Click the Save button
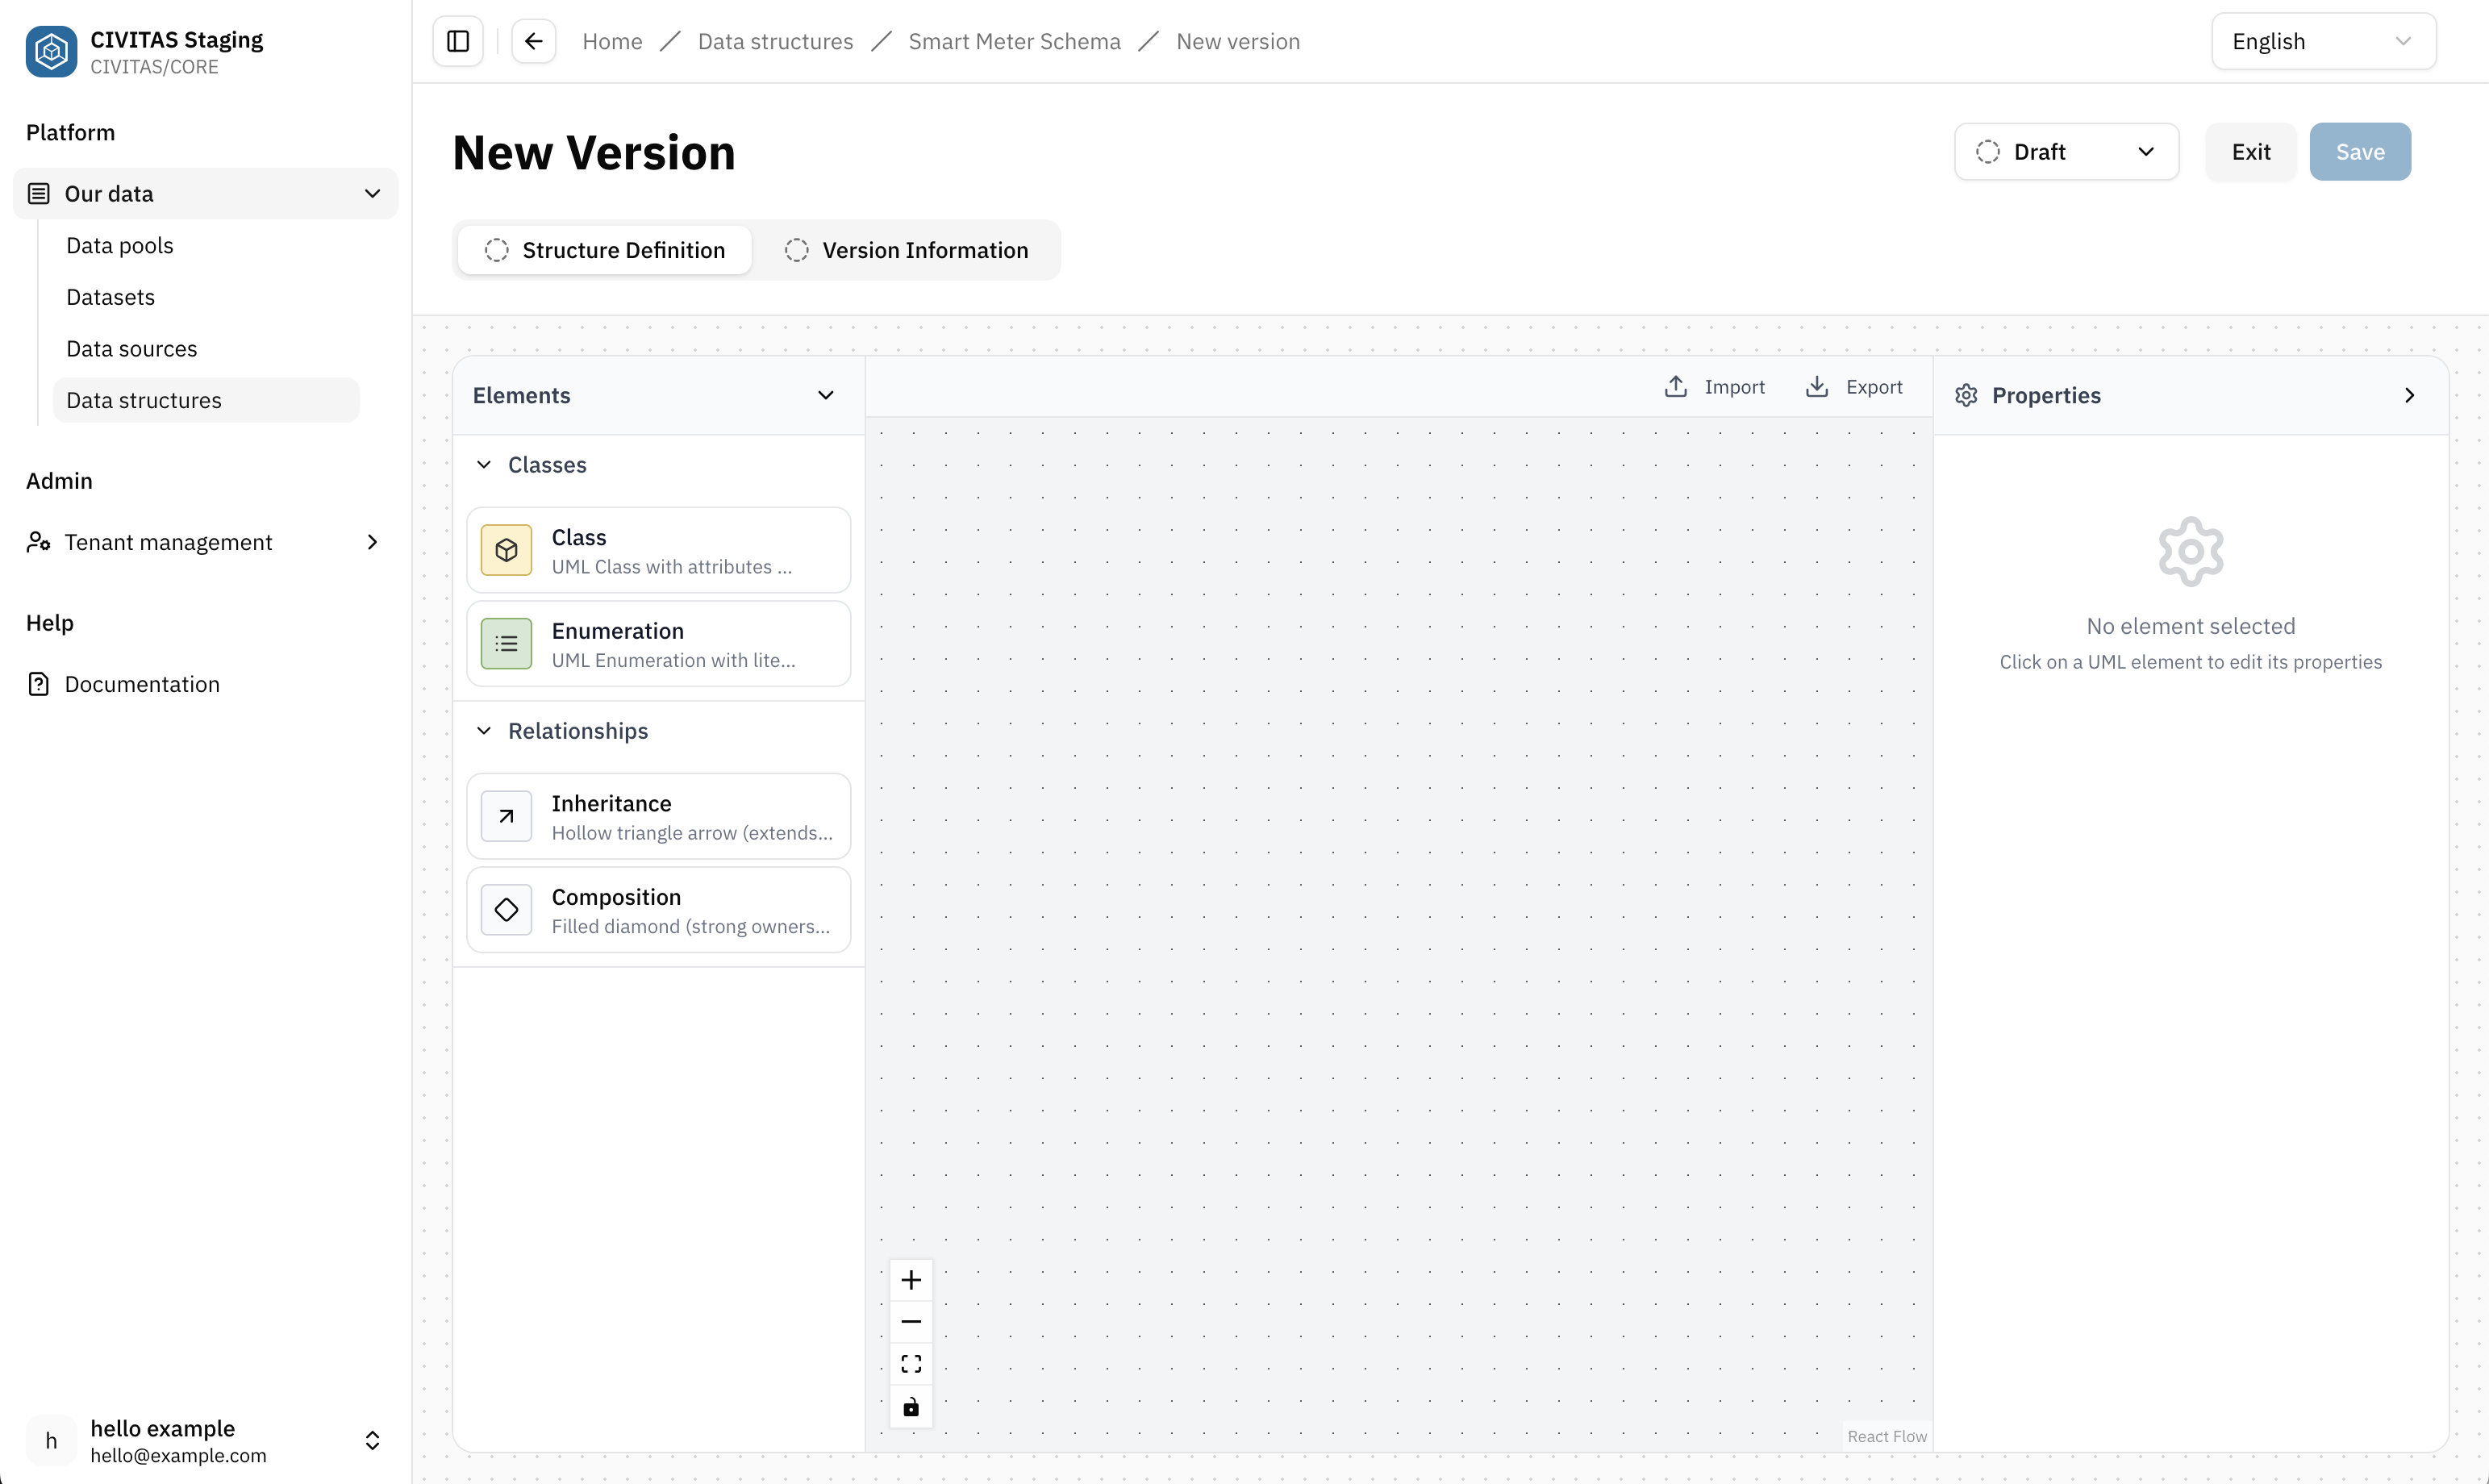This screenshot has width=2489, height=1484. [2360, 152]
